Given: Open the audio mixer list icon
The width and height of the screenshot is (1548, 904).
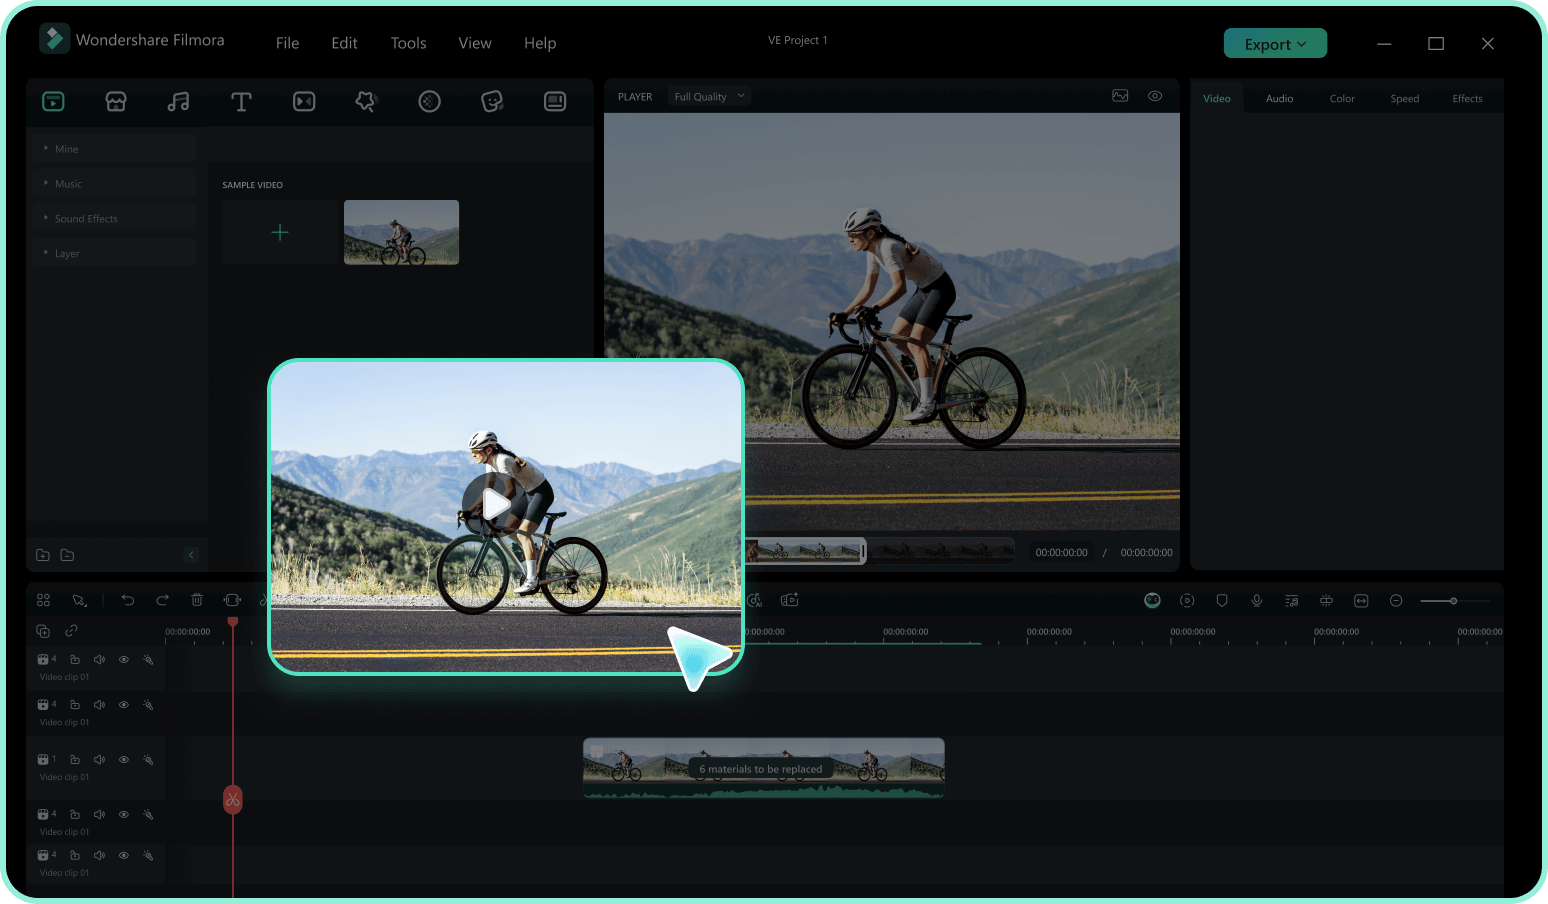Looking at the screenshot, I should [1292, 600].
